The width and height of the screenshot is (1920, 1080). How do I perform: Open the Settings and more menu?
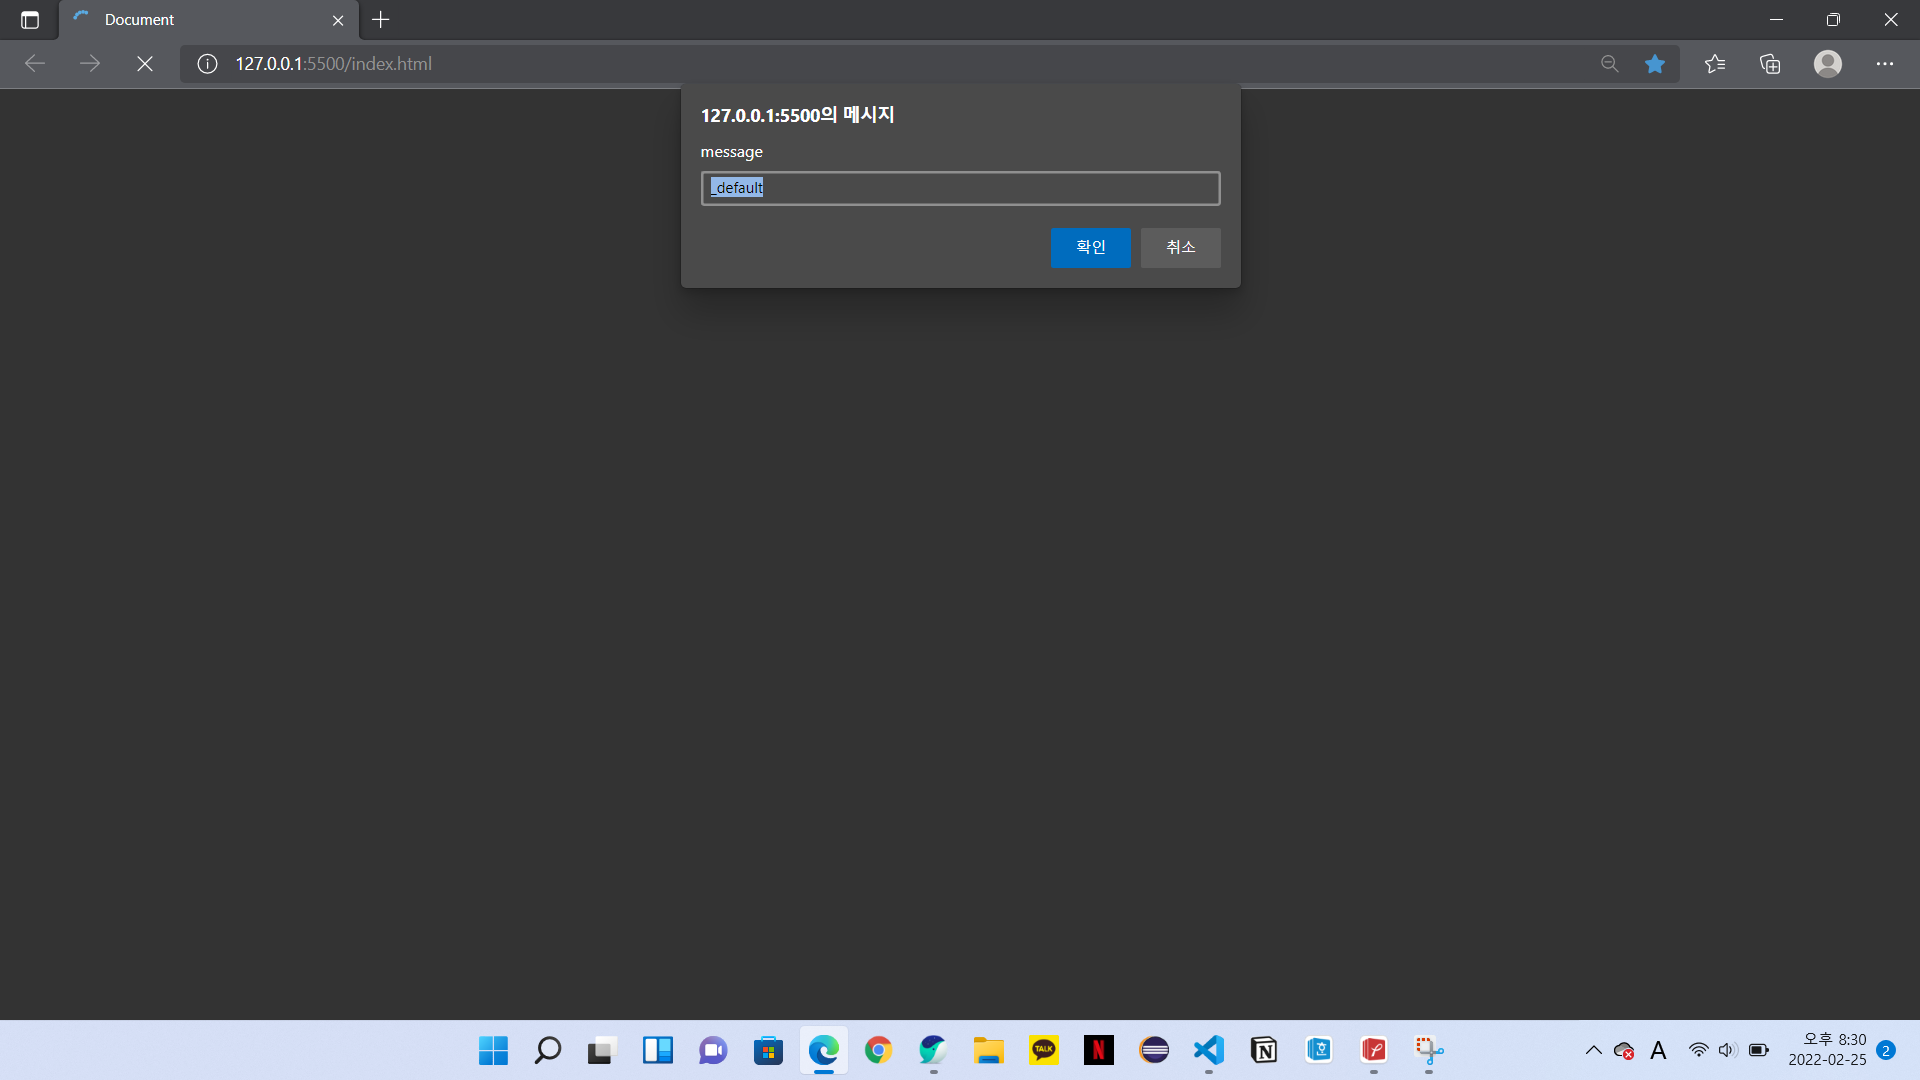point(1885,64)
